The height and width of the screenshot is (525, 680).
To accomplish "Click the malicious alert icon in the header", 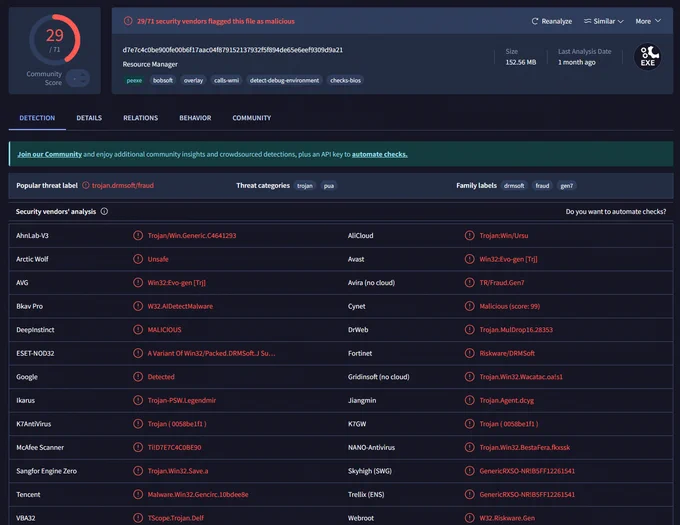I will tap(128, 21).
